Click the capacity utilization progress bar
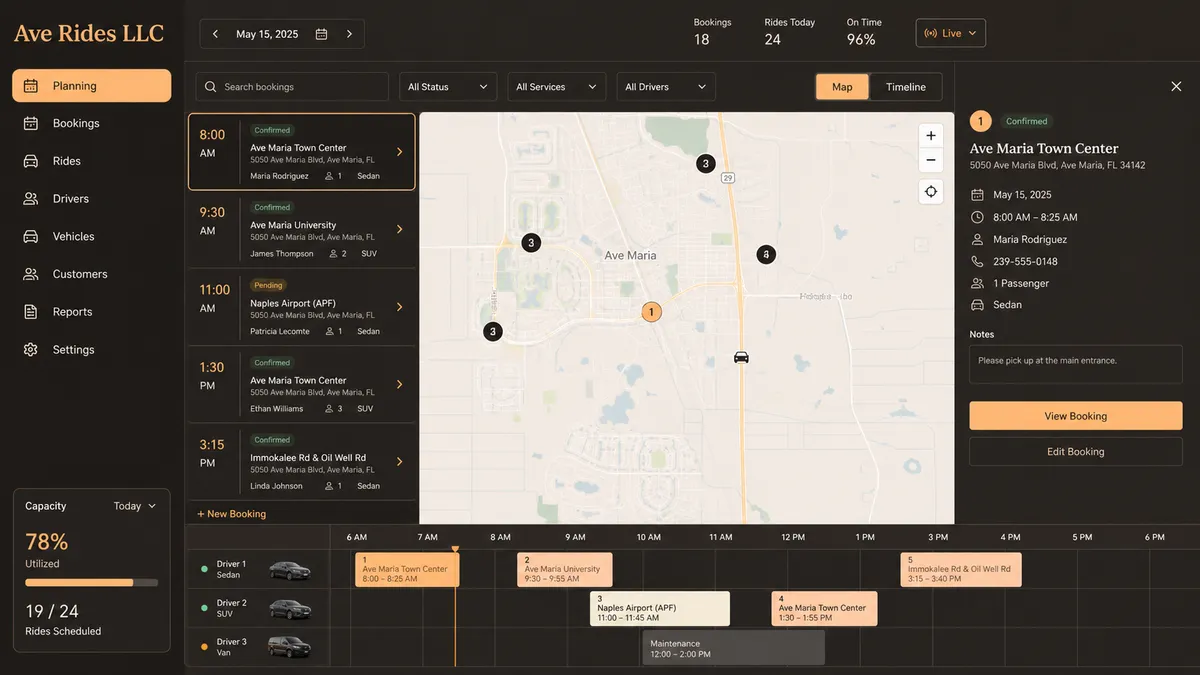The width and height of the screenshot is (1200, 675). 91,582
